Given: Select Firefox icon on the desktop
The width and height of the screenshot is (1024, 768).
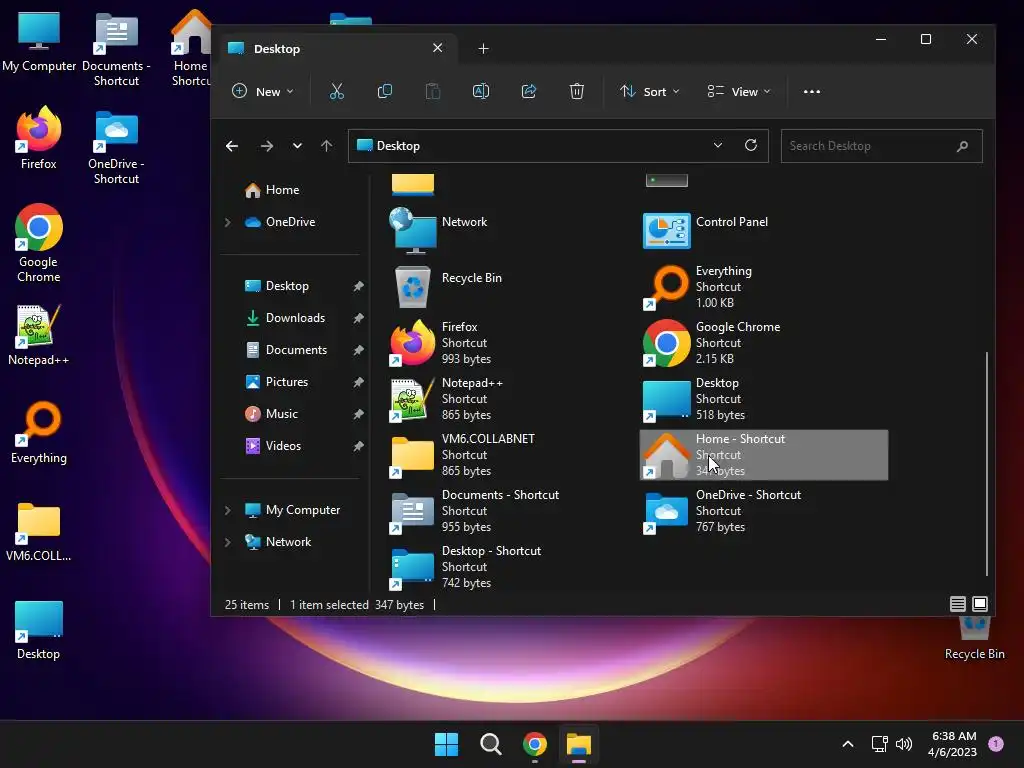Looking at the screenshot, I should 39,138.
